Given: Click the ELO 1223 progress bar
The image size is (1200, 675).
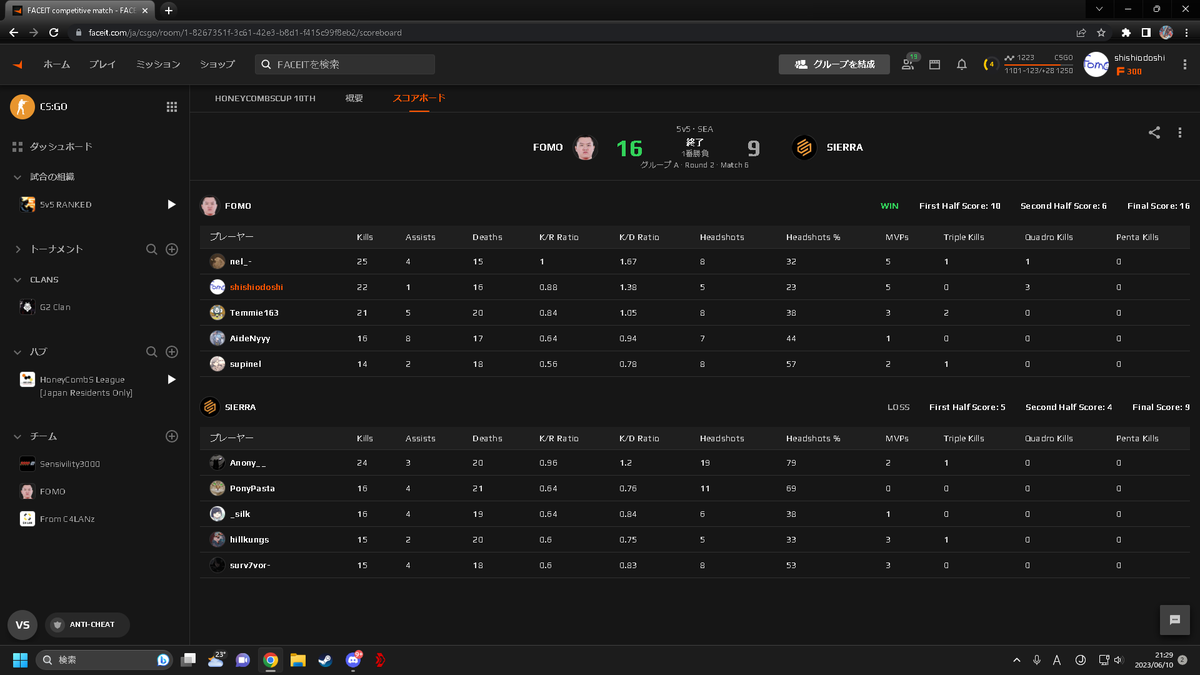Looking at the screenshot, I should [1038, 64].
